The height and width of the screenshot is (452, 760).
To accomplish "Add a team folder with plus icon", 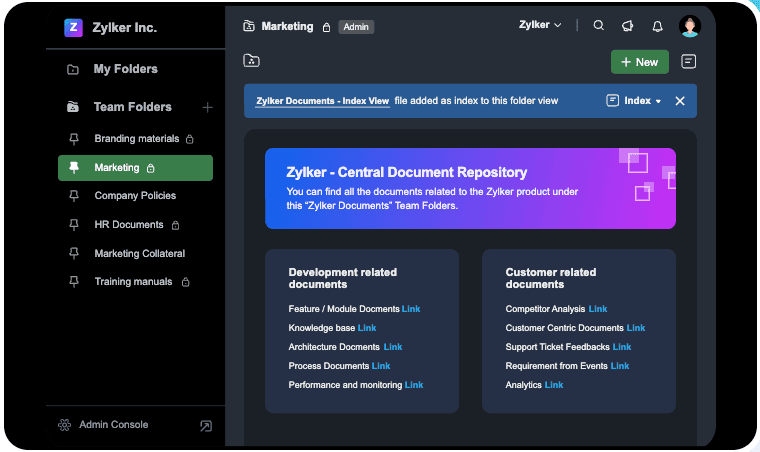I will coord(207,107).
